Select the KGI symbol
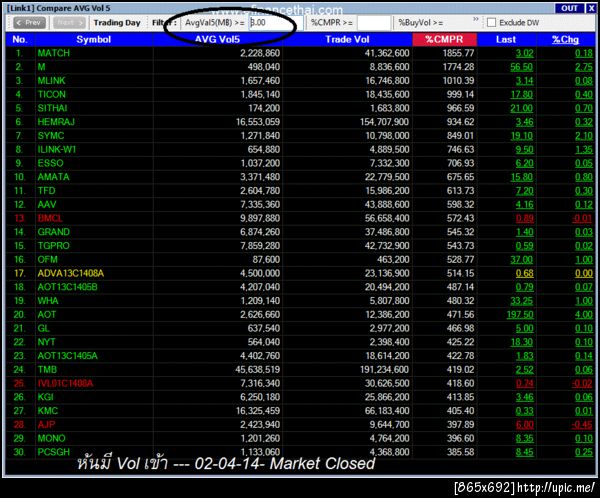This screenshot has height=498, width=600. (x=46, y=398)
